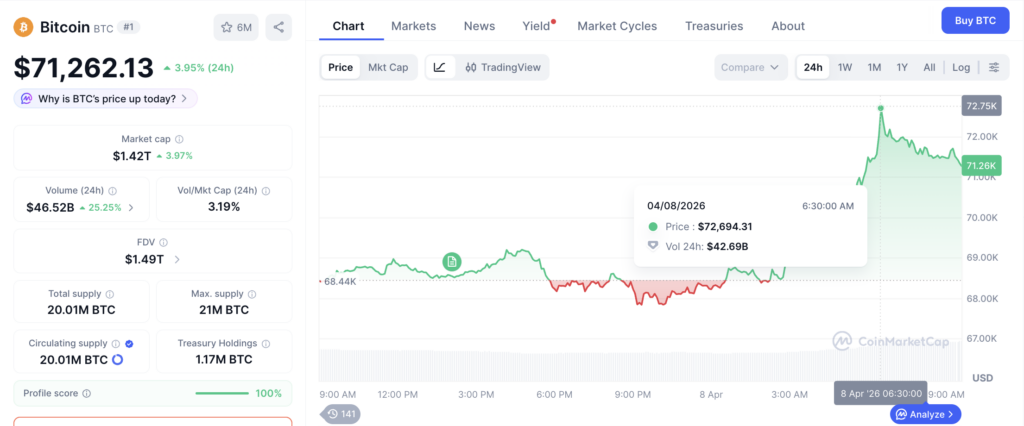
Task: Click the Max. supply info icon
Action: [x=252, y=294]
